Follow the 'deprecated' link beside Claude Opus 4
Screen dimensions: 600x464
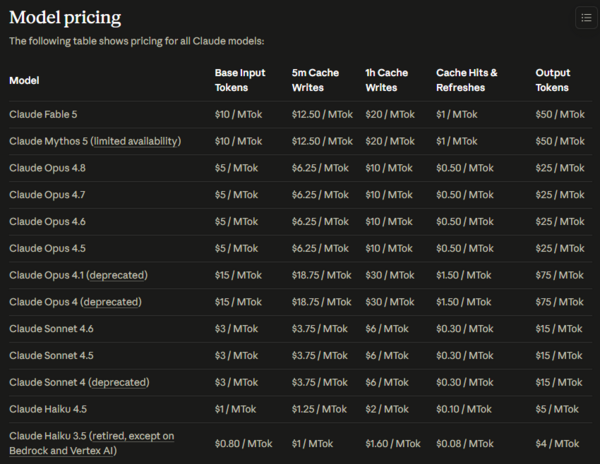point(111,302)
